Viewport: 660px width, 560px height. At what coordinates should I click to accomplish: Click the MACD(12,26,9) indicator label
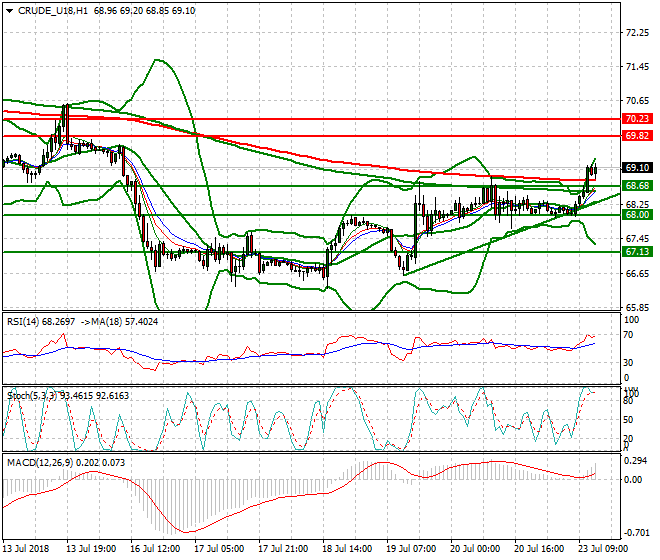pyautogui.click(x=40, y=463)
